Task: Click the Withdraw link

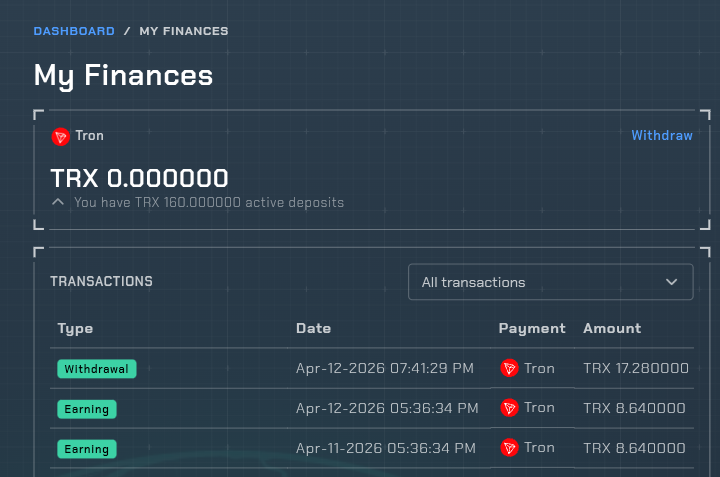Action: [662, 135]
